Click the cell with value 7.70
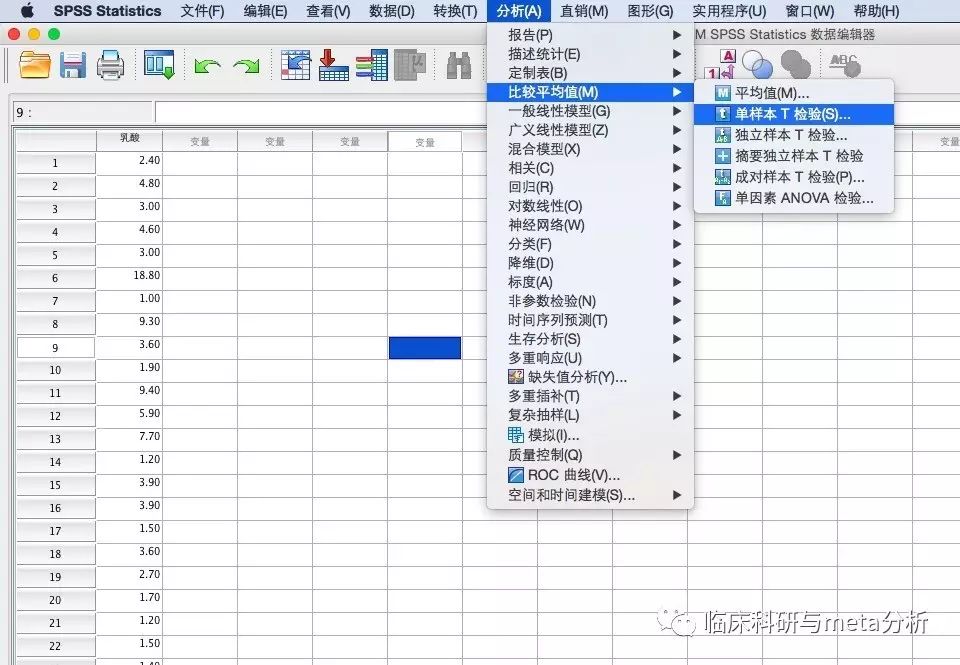This screenshot has width=960, height=665. (x=129, y=438)
